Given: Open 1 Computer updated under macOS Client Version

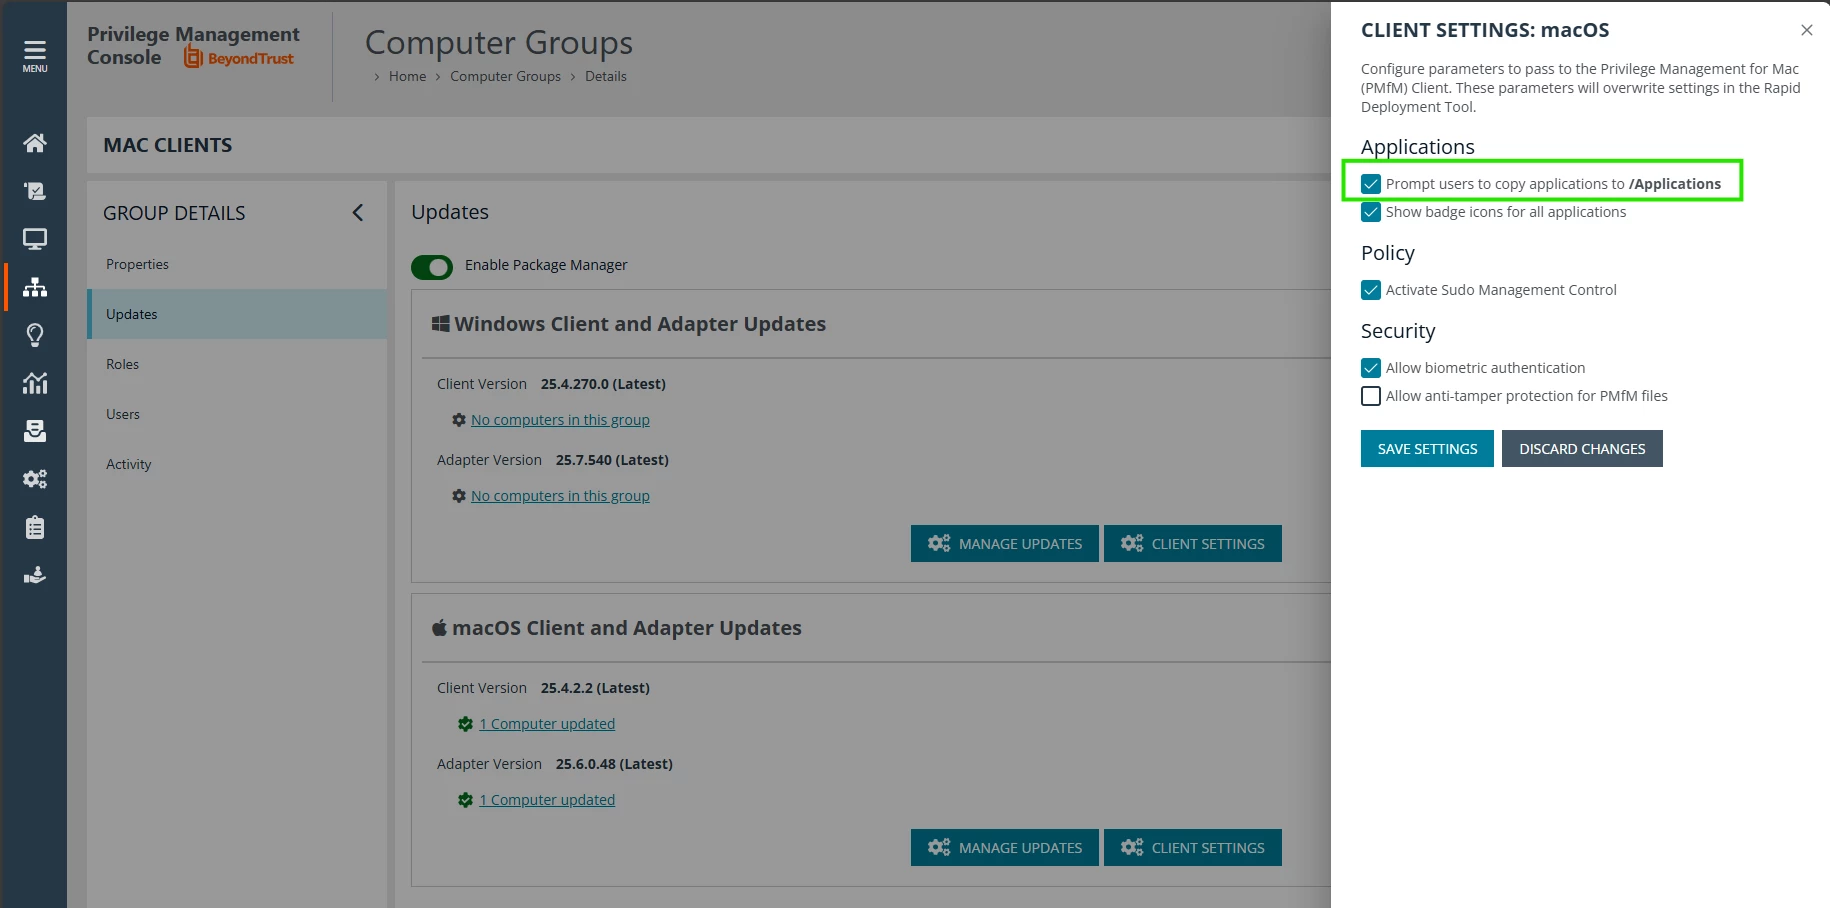Looking at the screenshot, I should 547,724.
